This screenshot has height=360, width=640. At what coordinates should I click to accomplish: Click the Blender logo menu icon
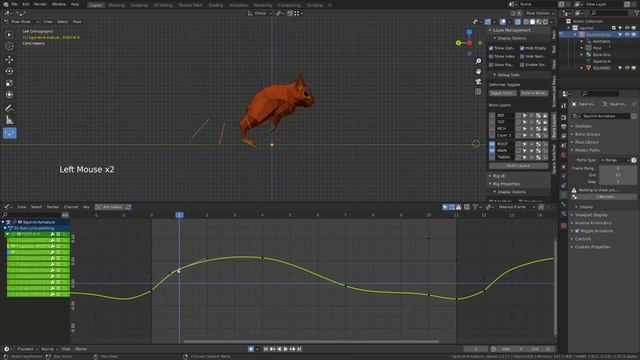coord(6,4)
